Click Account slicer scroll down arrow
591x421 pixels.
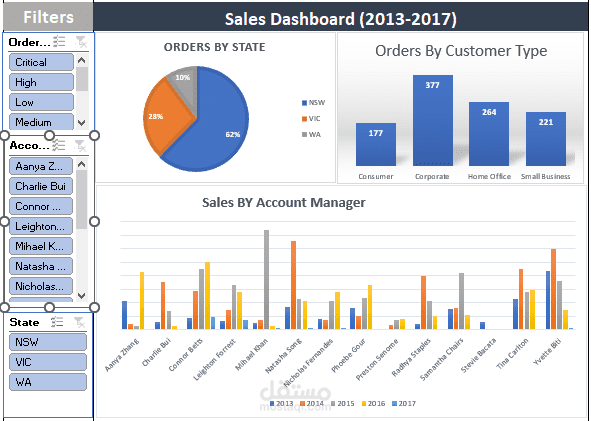pyautogui.click(x=81, y=296)
